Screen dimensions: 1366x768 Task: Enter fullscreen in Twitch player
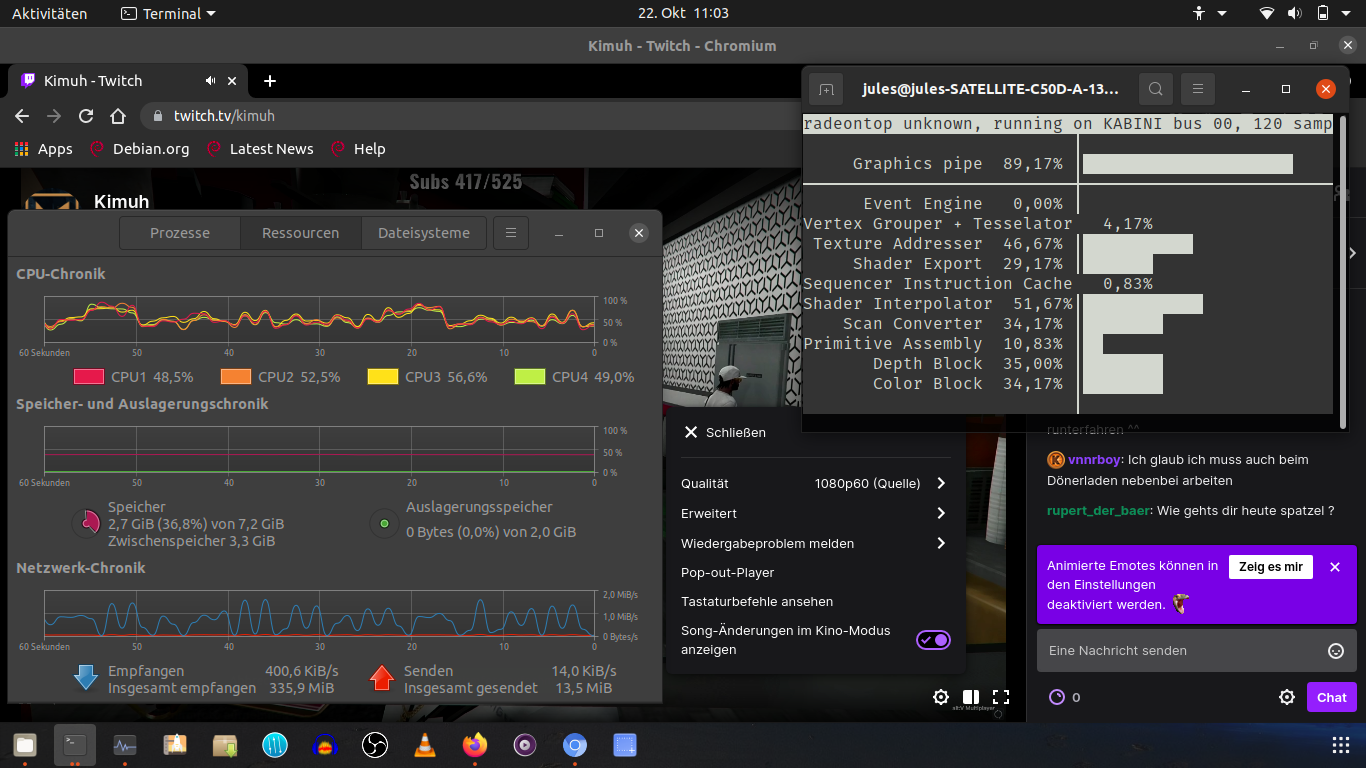click(1001, 697)
